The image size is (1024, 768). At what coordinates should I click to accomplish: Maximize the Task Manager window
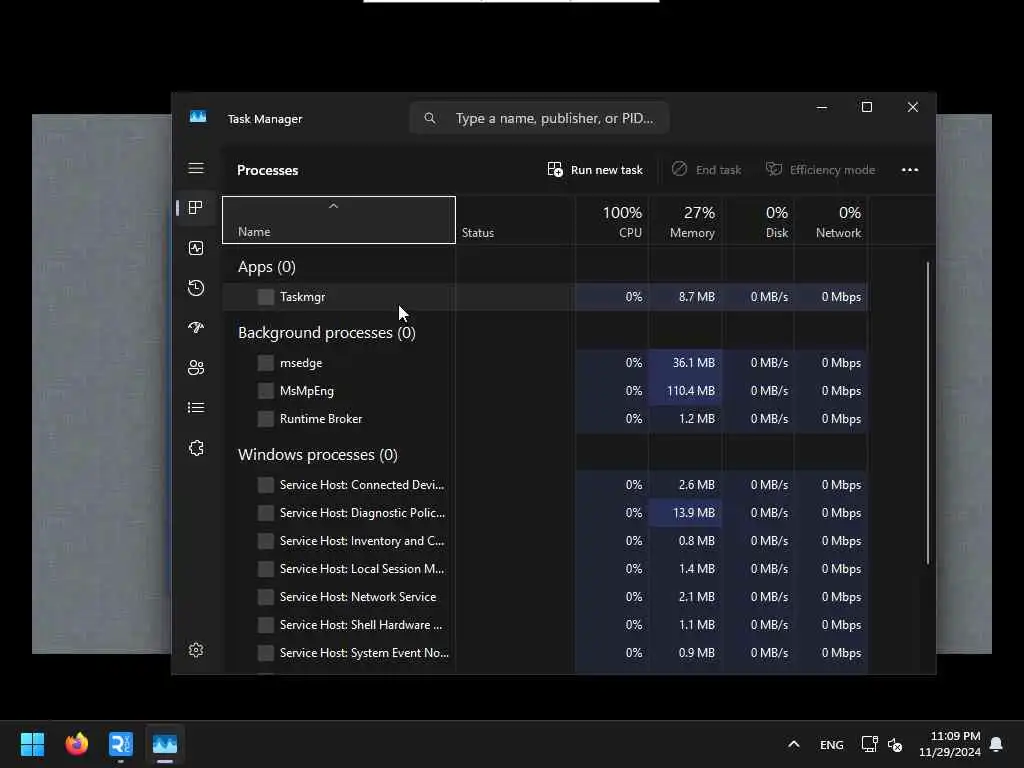867,107
